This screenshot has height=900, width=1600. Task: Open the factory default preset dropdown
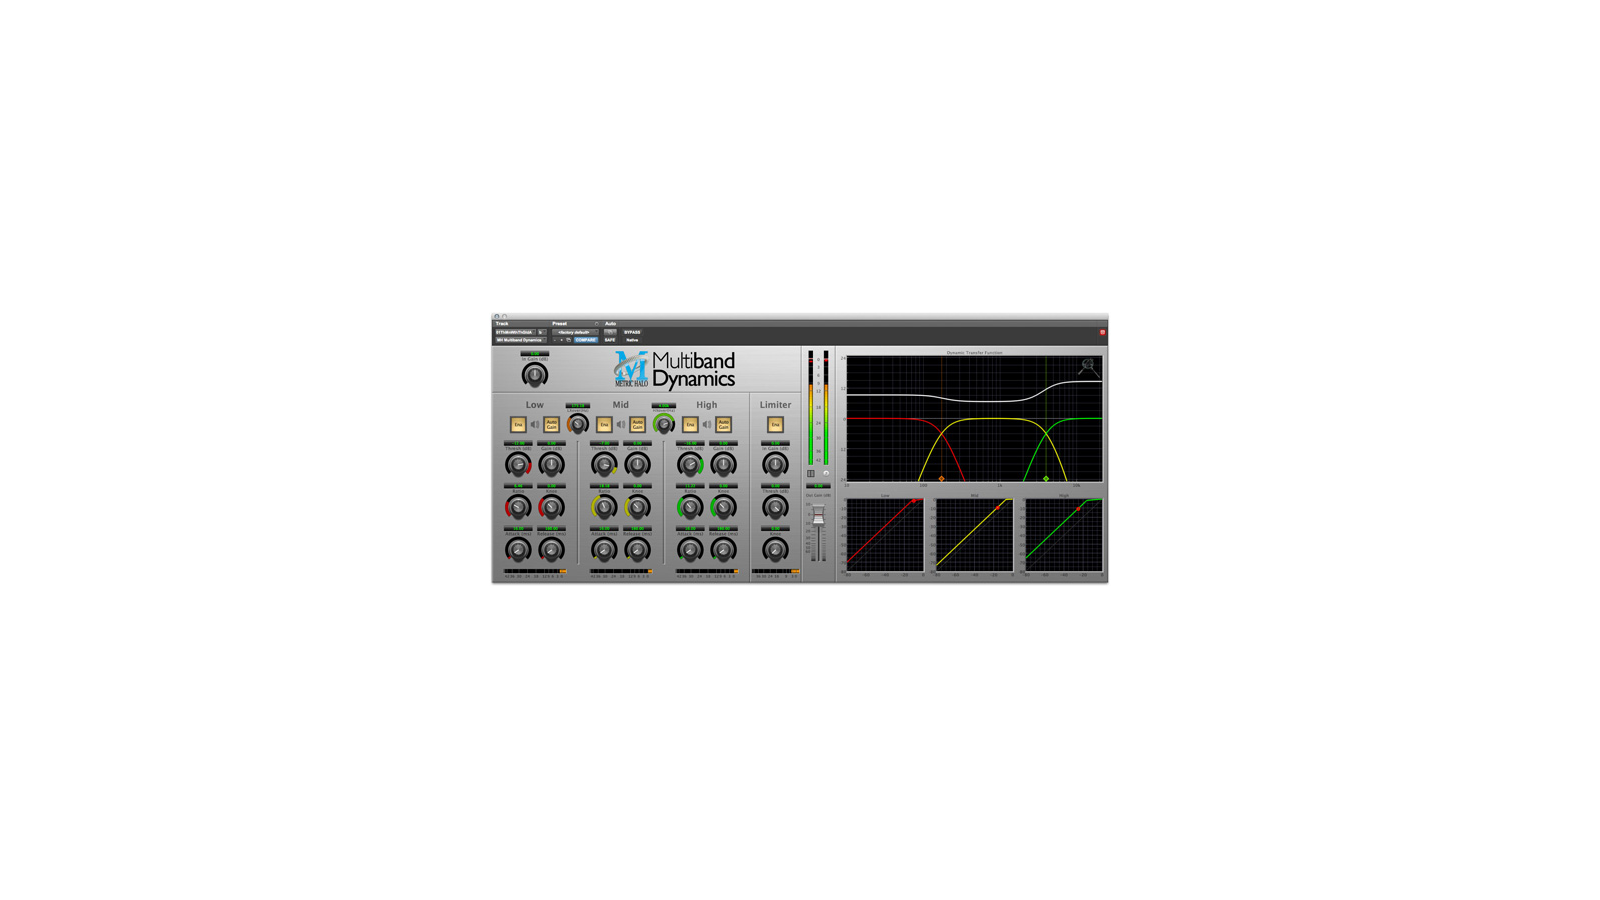[x=575, y=332]
